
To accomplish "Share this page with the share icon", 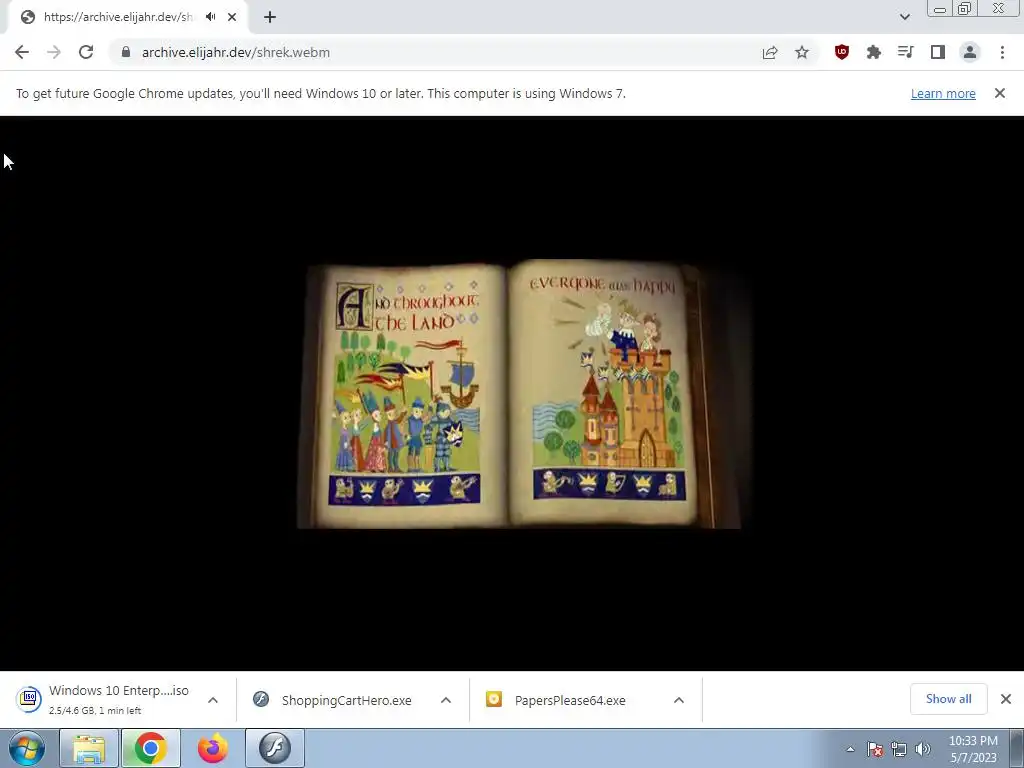I will [770, 52].
